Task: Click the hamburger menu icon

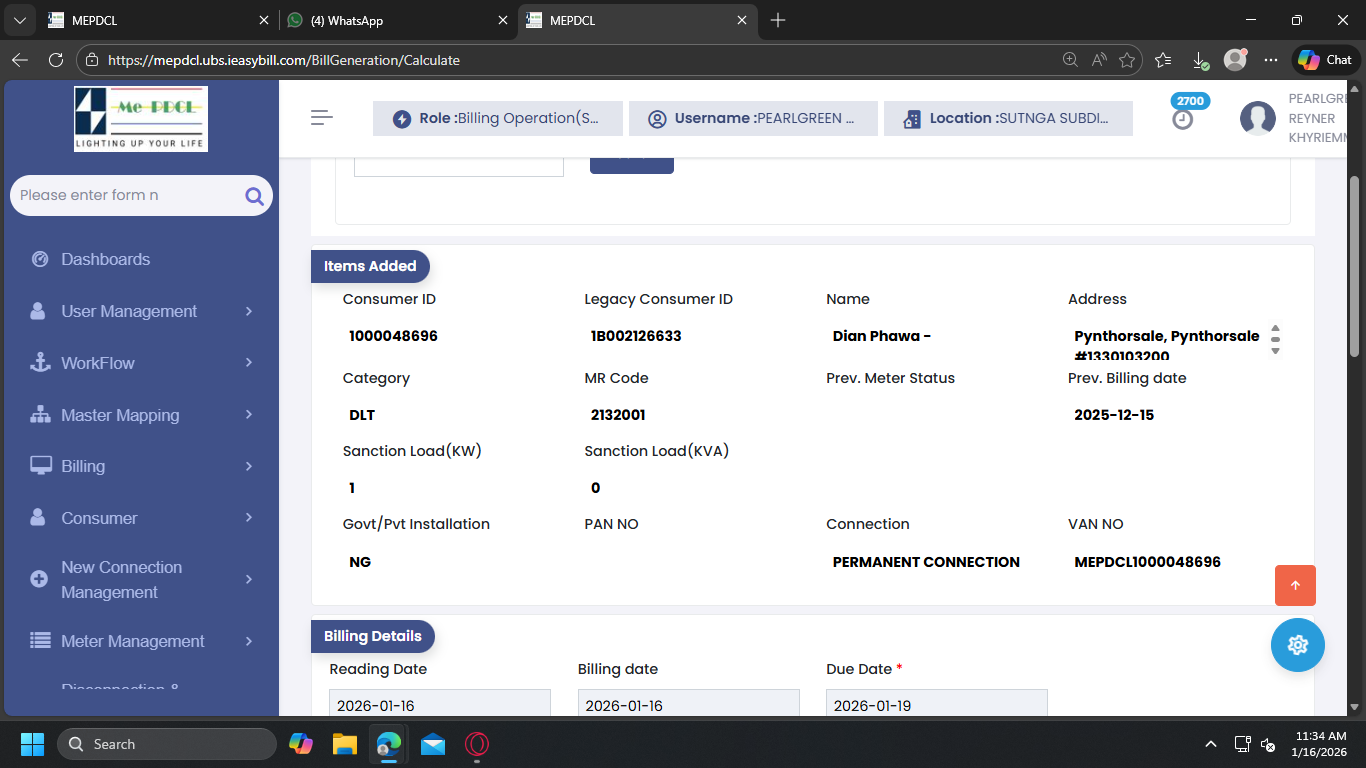Action: pos(321,118)
